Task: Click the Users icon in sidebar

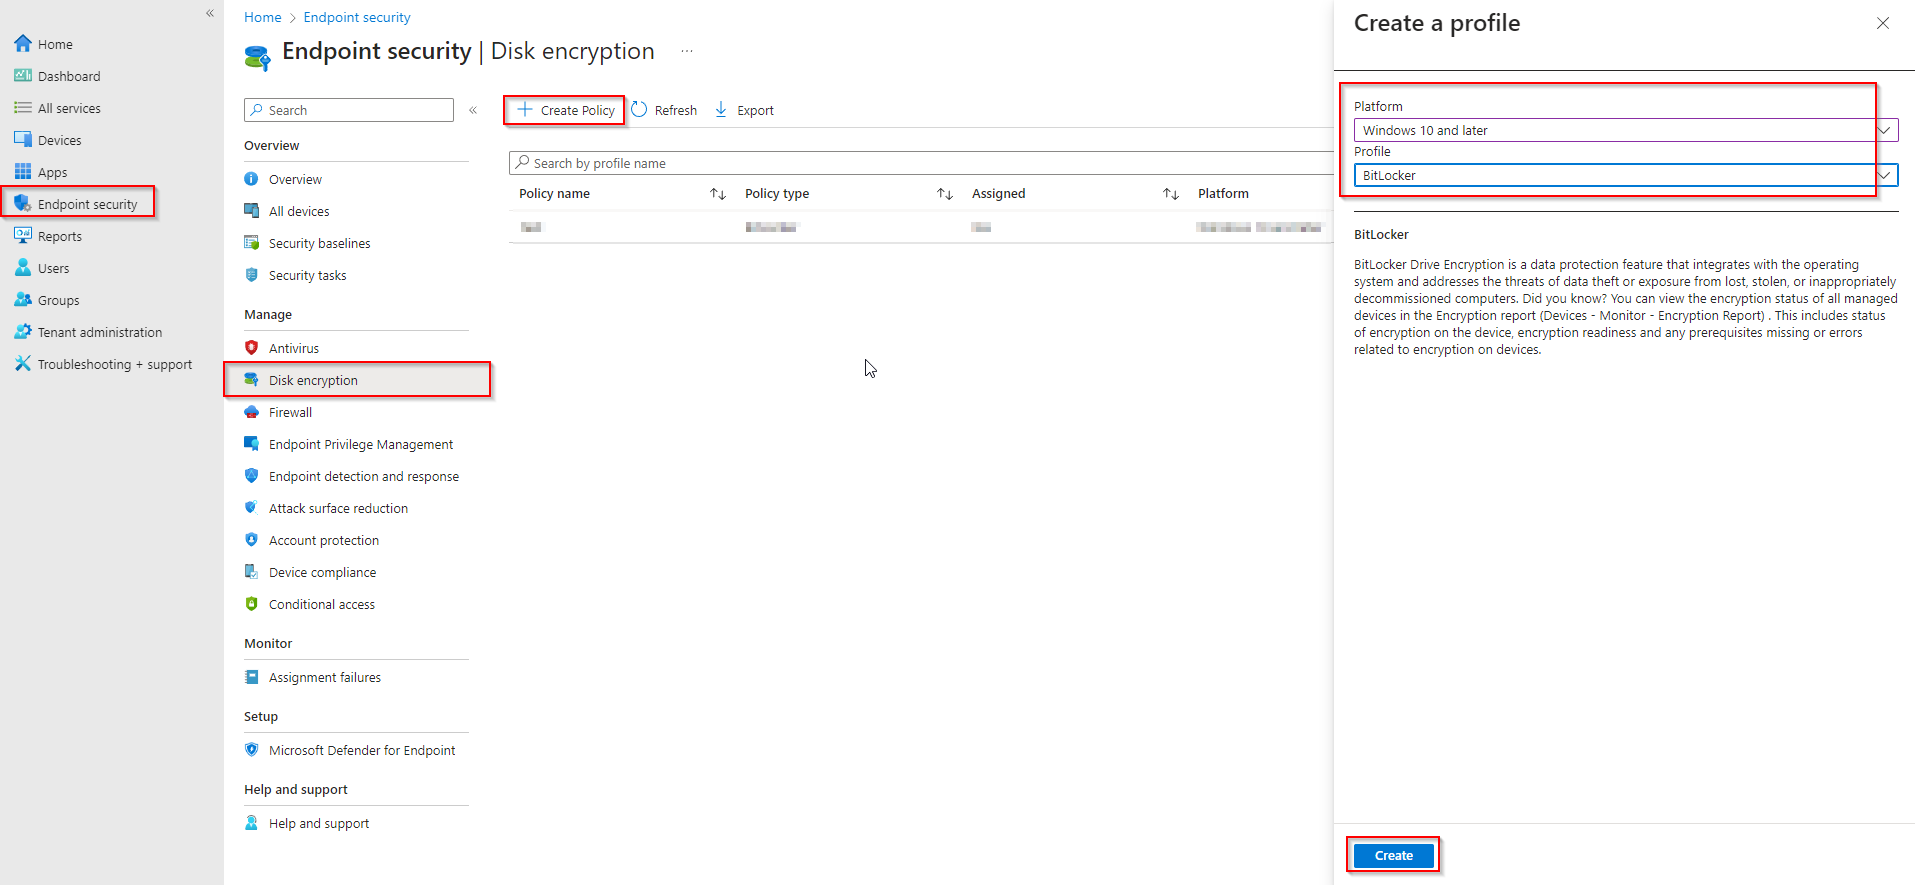Action: pyautogui.click(x=23, y=268)
